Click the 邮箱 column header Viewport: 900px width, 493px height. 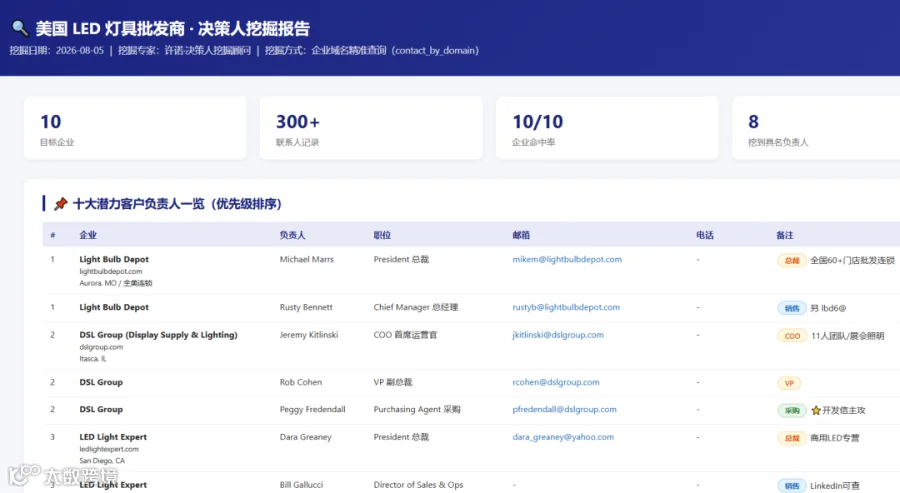pyautogui.click(x=521, y=235)
